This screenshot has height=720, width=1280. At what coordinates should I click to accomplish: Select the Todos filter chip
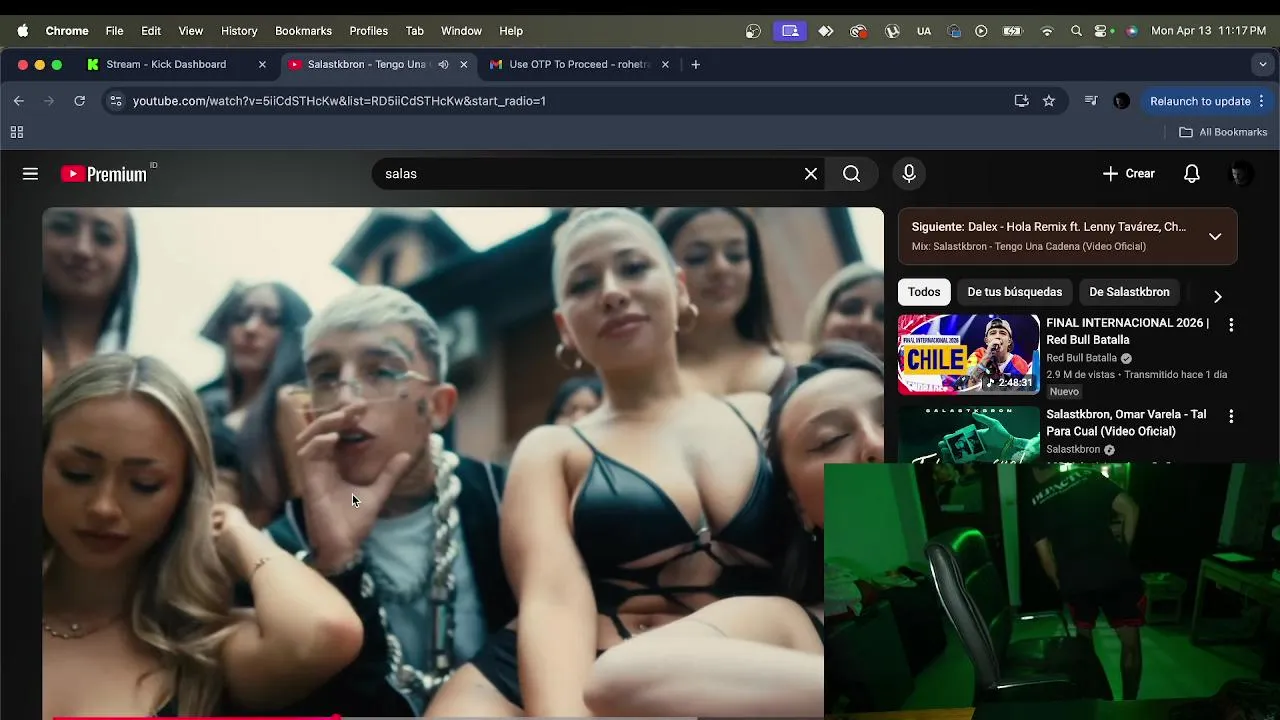pos(924,292)
